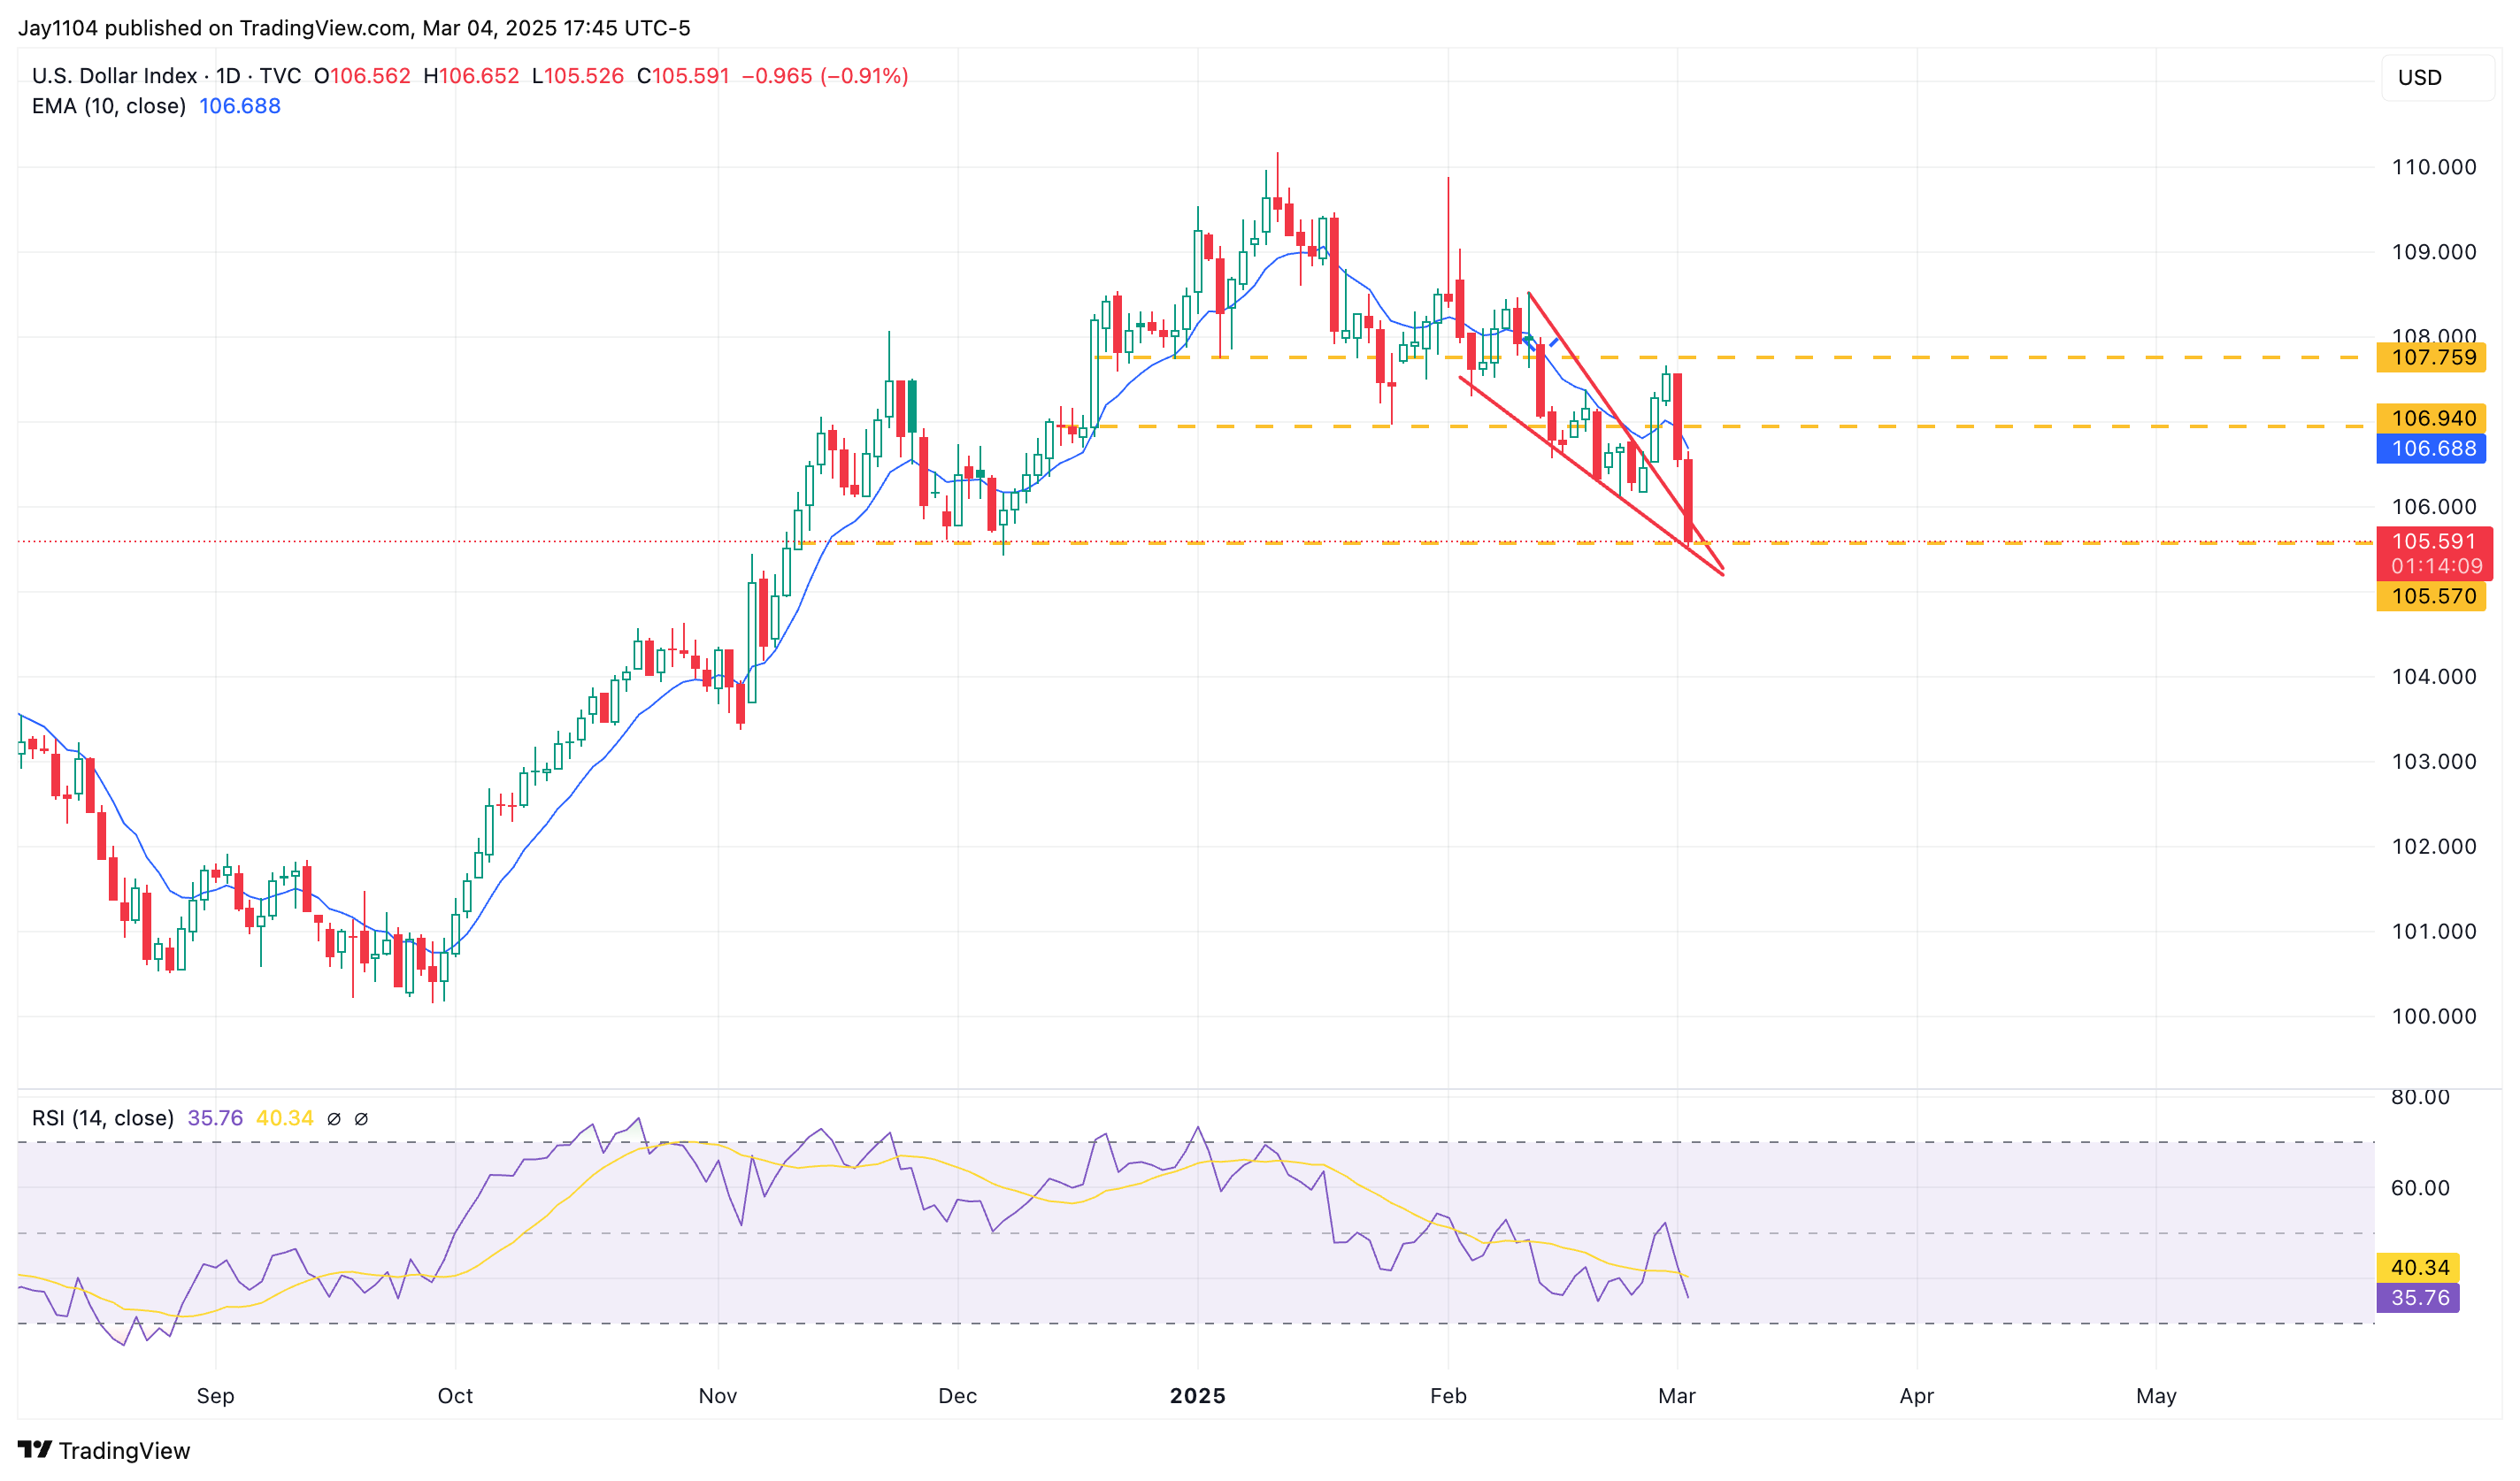
Task: Click the blue 106.688 EMA price label
Action: pos(2432,449)
